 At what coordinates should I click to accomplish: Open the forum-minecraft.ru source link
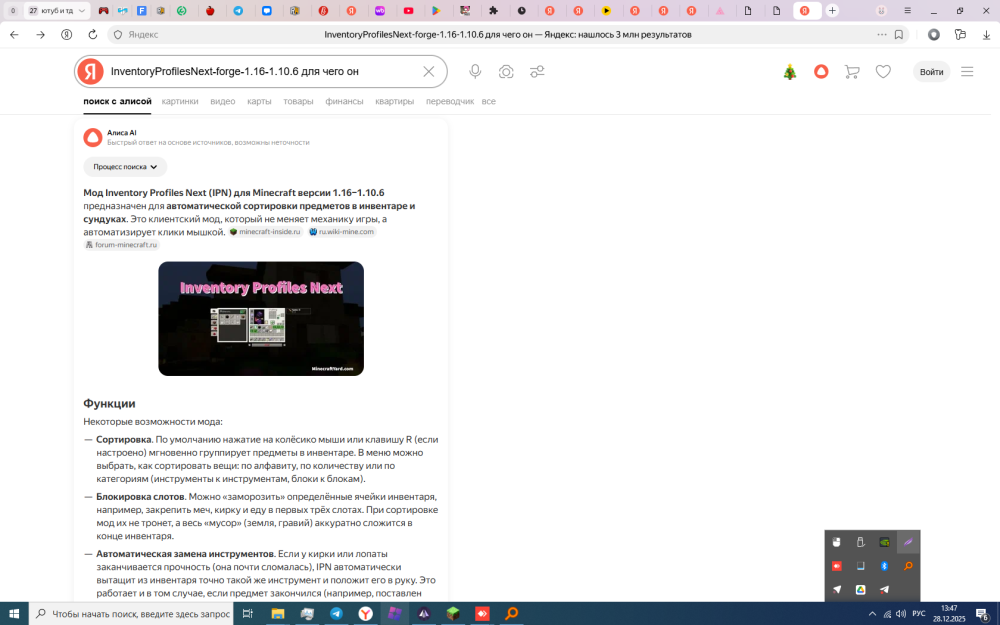[x=121, y=244]
